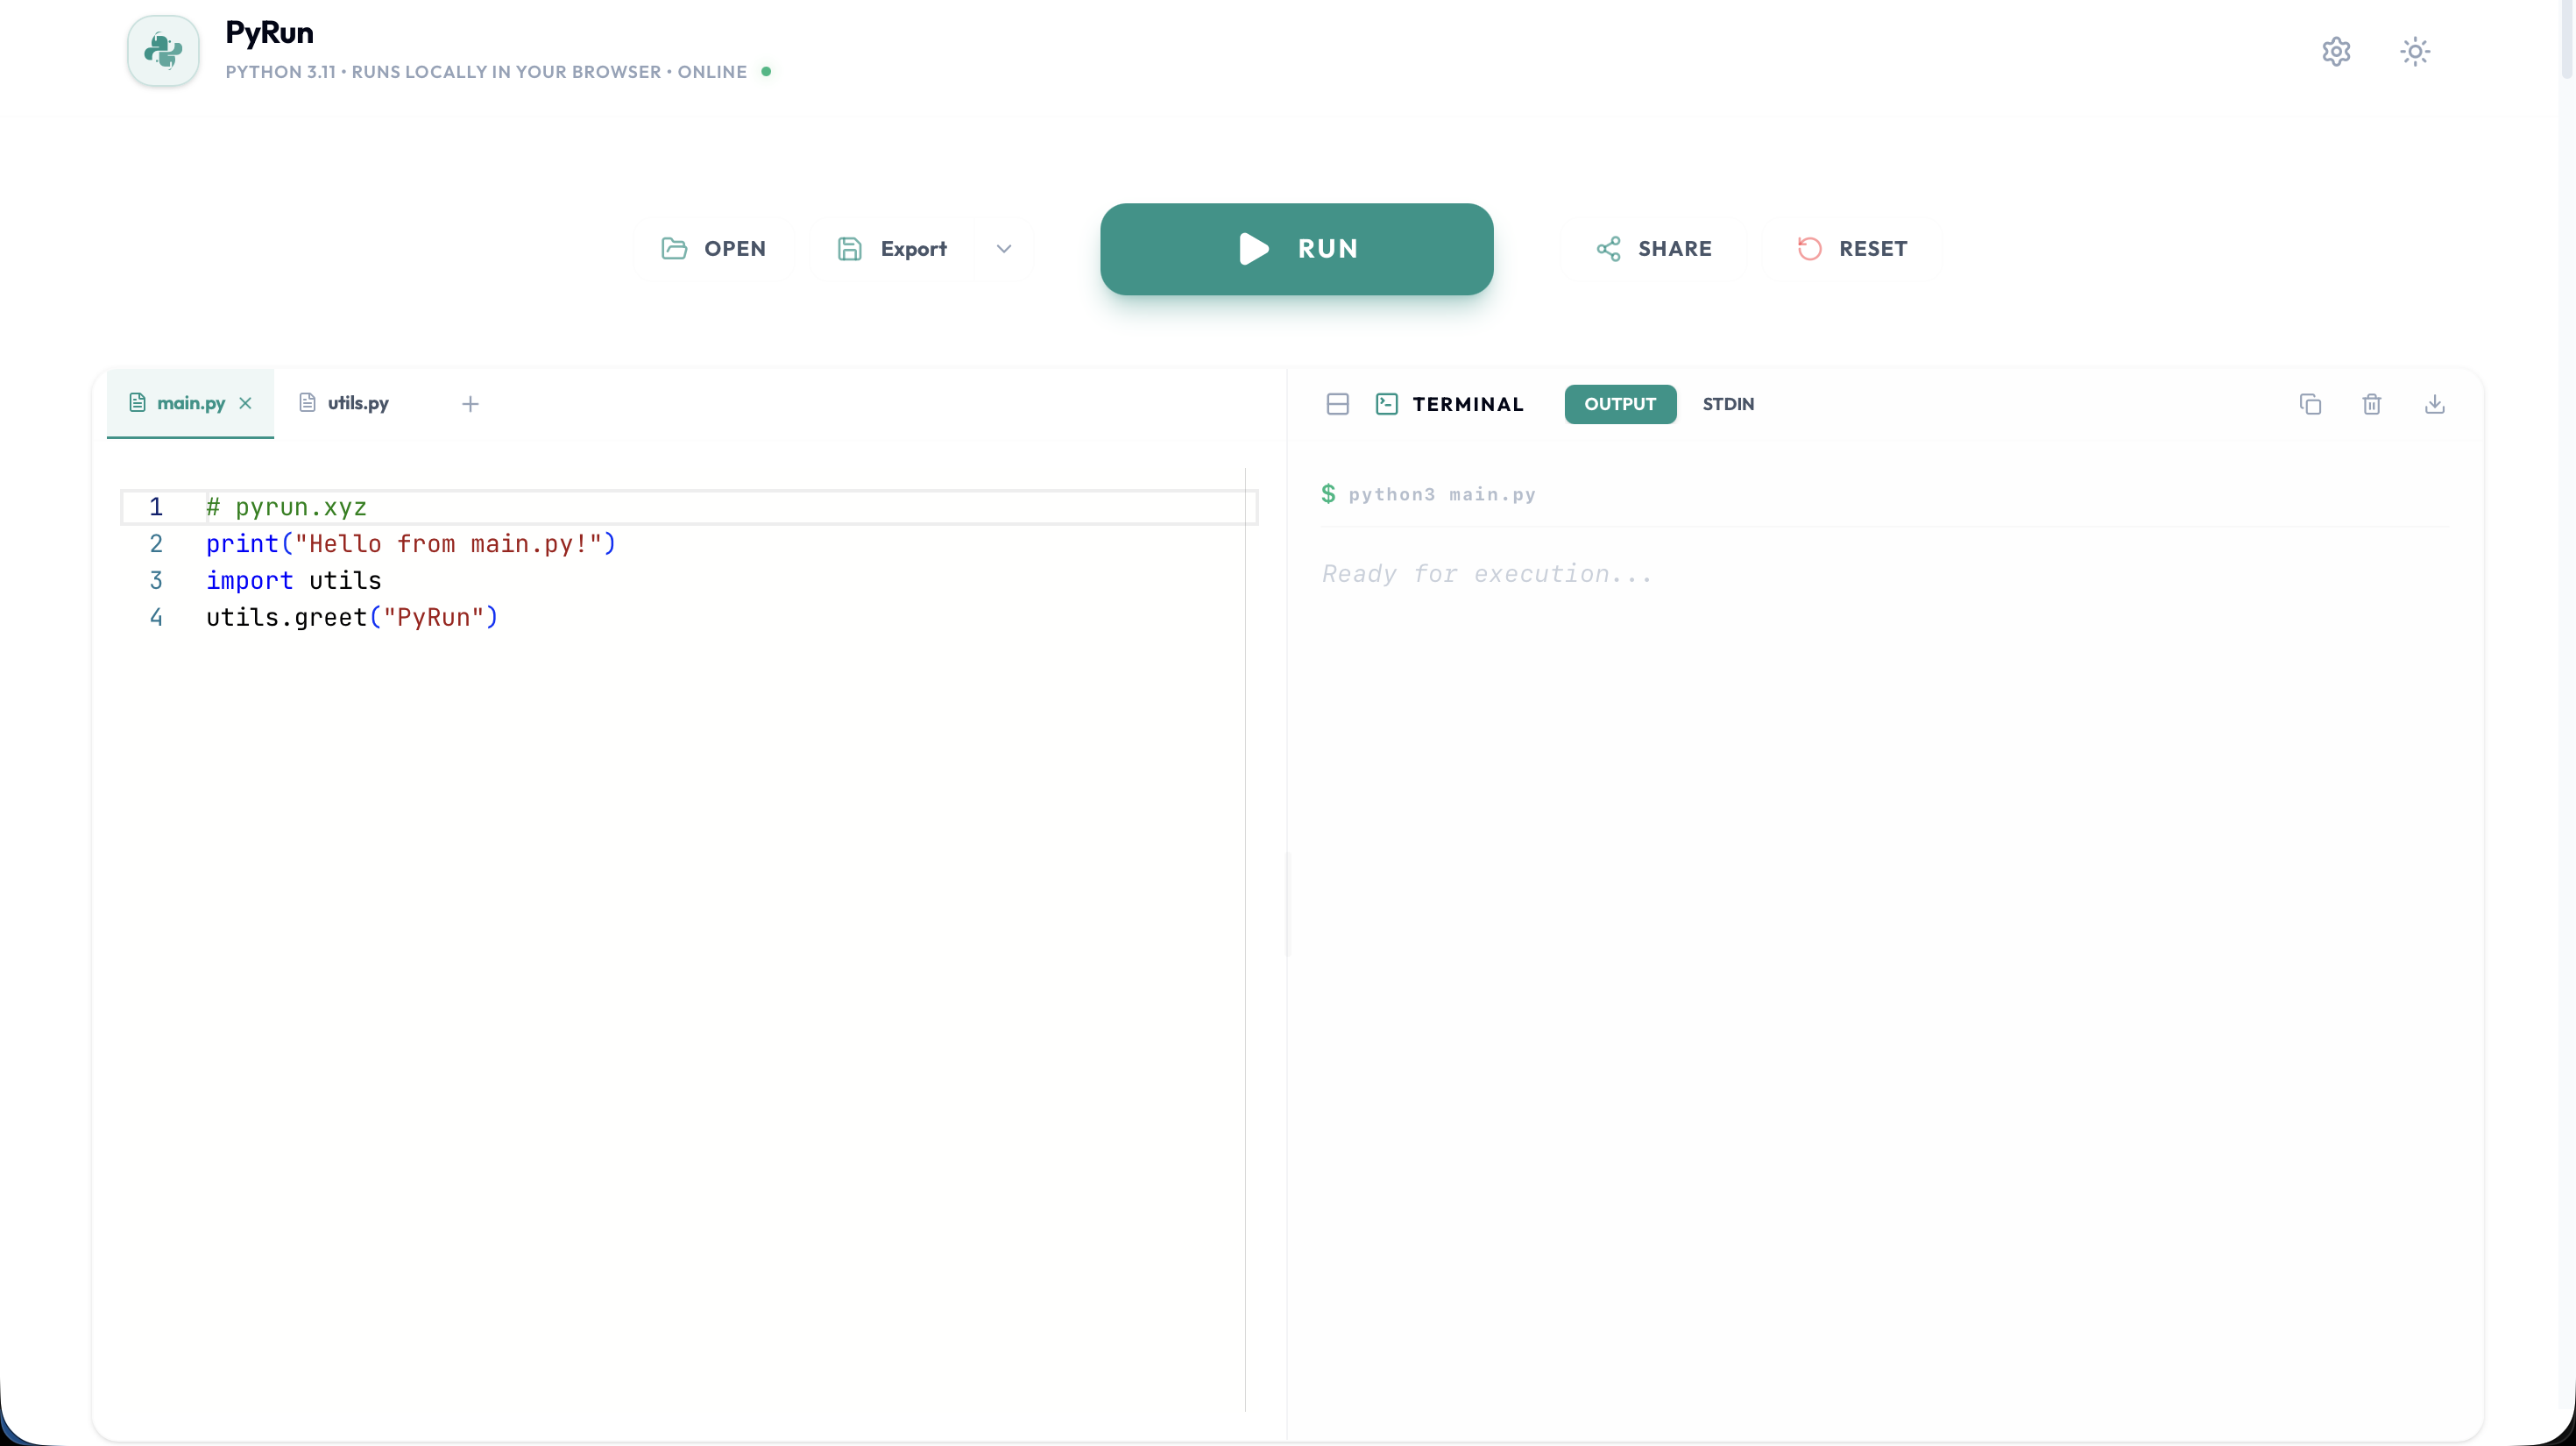
Task: Click the PyRun title text
Action: click(269, 33)
